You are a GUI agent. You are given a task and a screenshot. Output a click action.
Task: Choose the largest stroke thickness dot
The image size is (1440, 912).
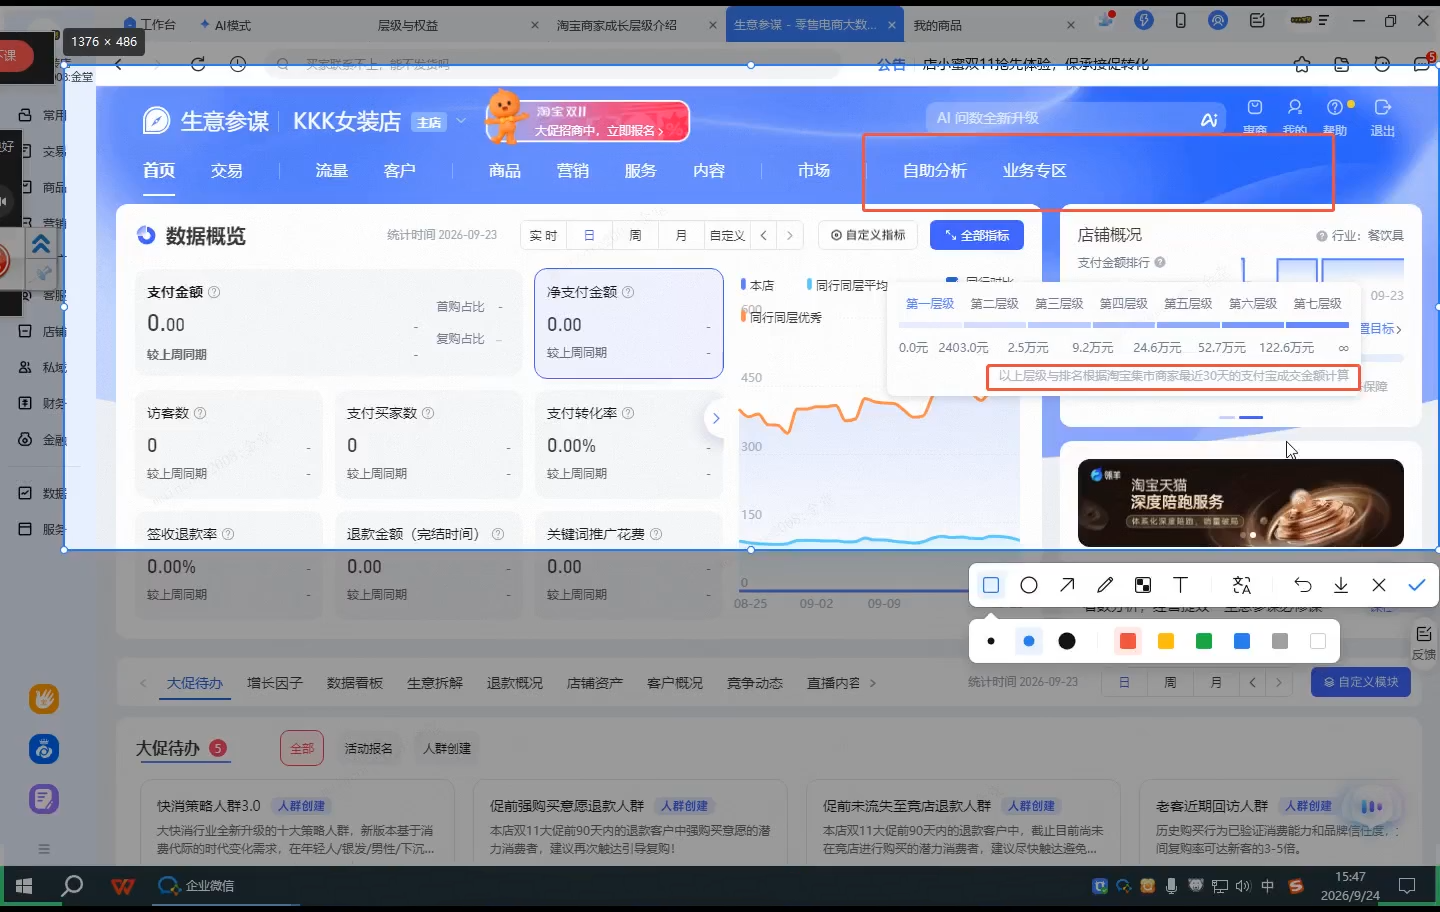(1067, 641)
